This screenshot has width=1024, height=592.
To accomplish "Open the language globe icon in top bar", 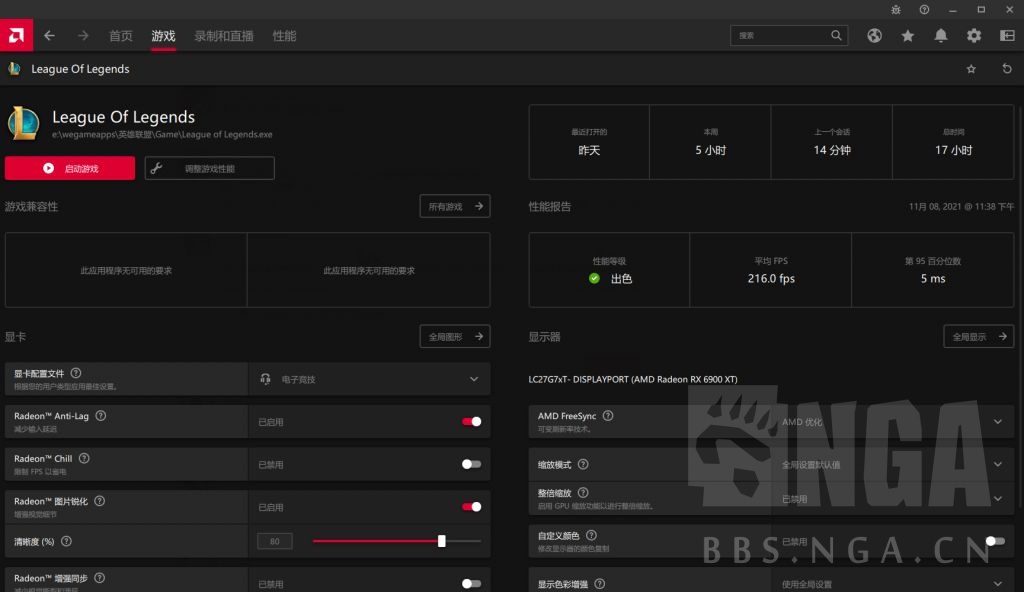I will click(x=874, y=35).
